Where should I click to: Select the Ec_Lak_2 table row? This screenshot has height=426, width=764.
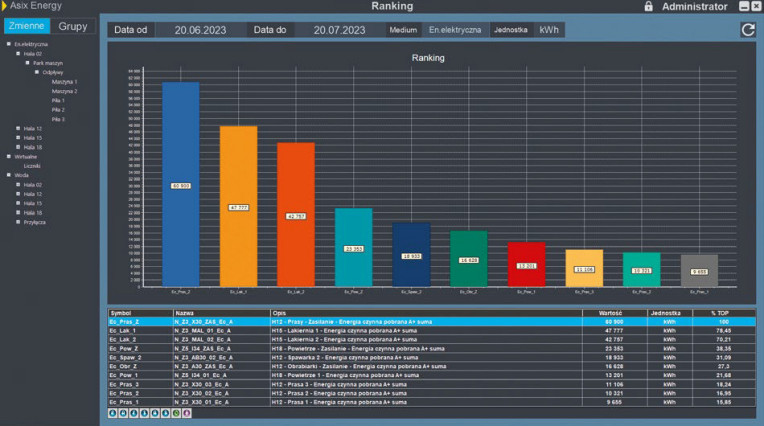tap(432, 340)
